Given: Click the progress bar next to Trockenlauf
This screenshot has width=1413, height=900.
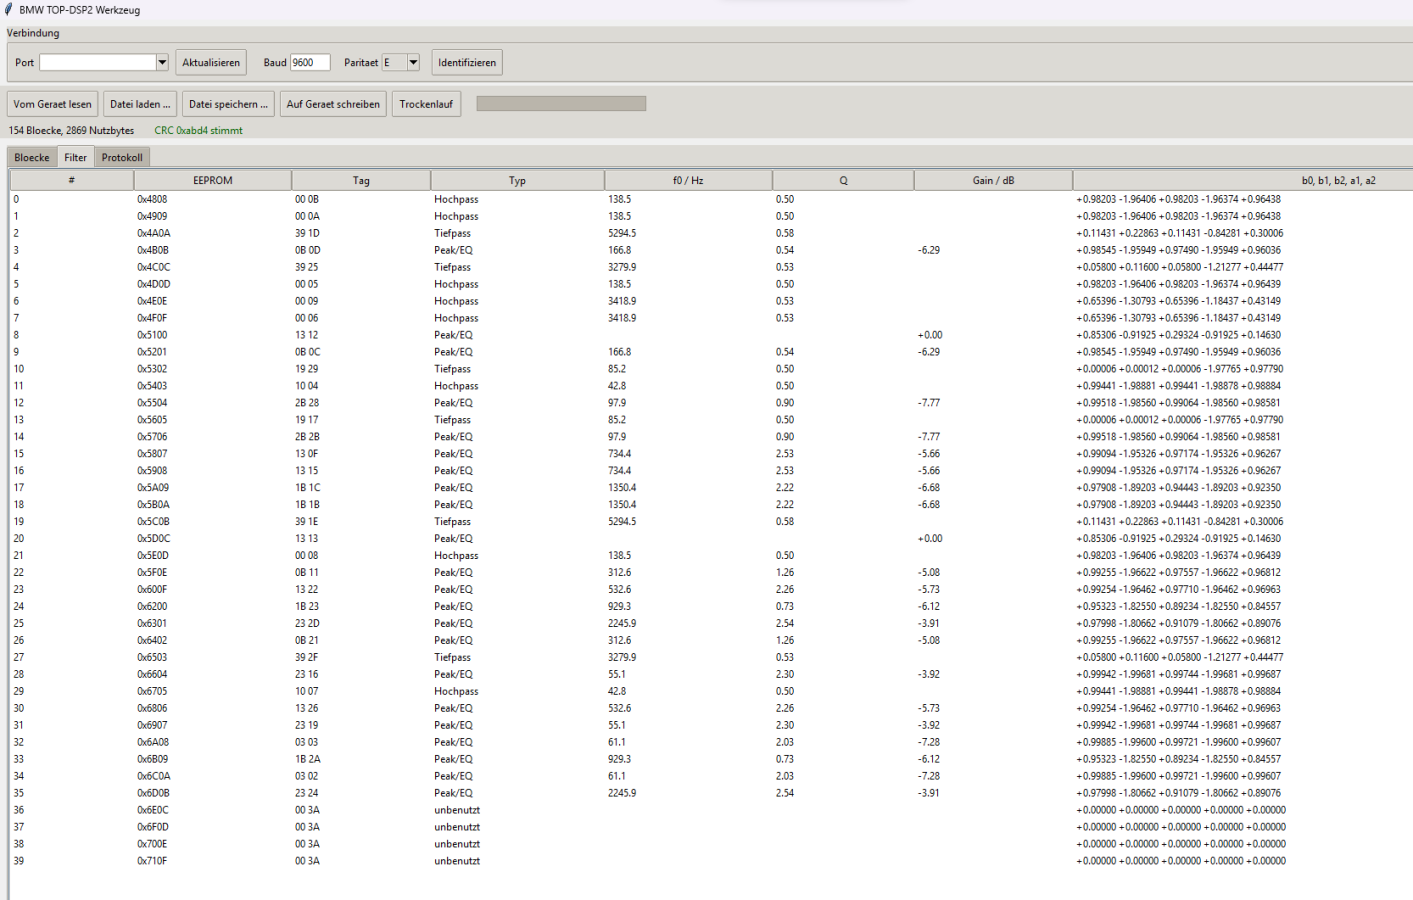Looking at the screenshot, I should (x=561, y=103).
